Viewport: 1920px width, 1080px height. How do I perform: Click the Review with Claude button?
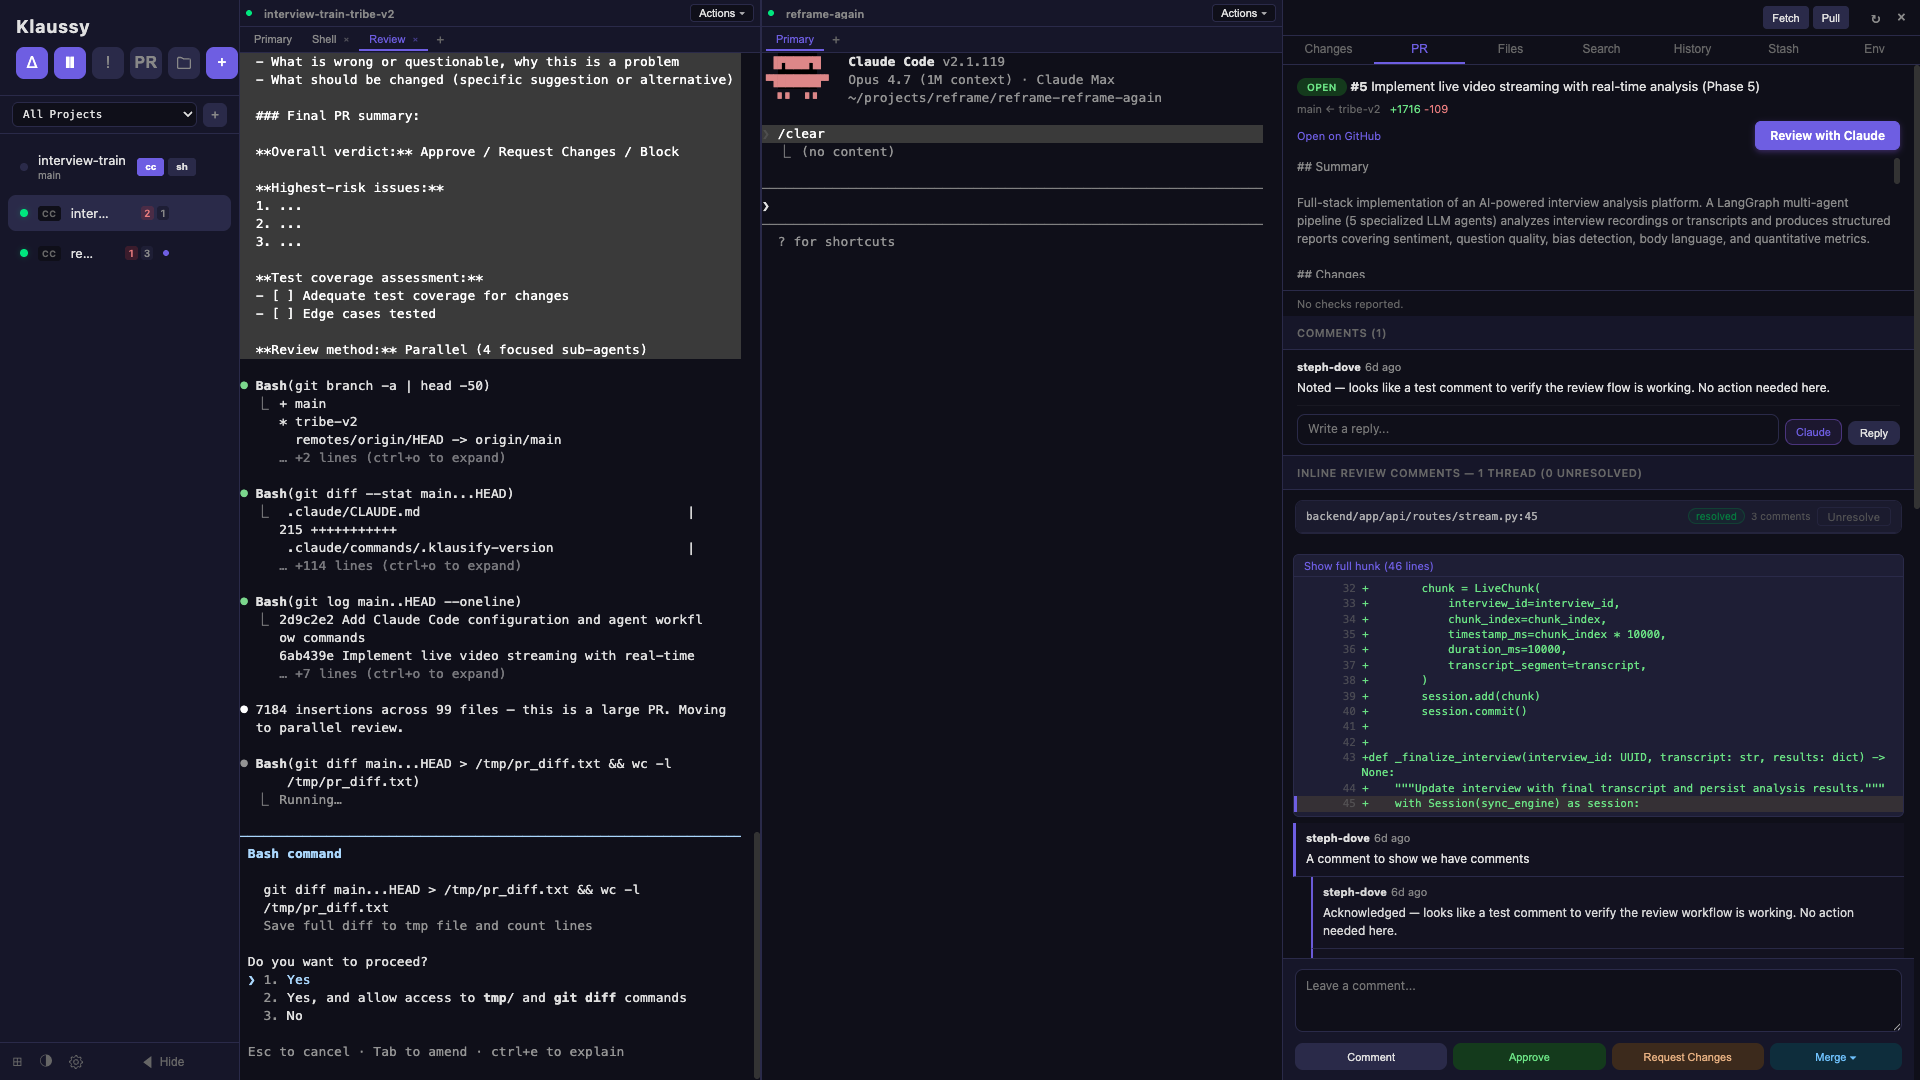tap(1826, 135)
